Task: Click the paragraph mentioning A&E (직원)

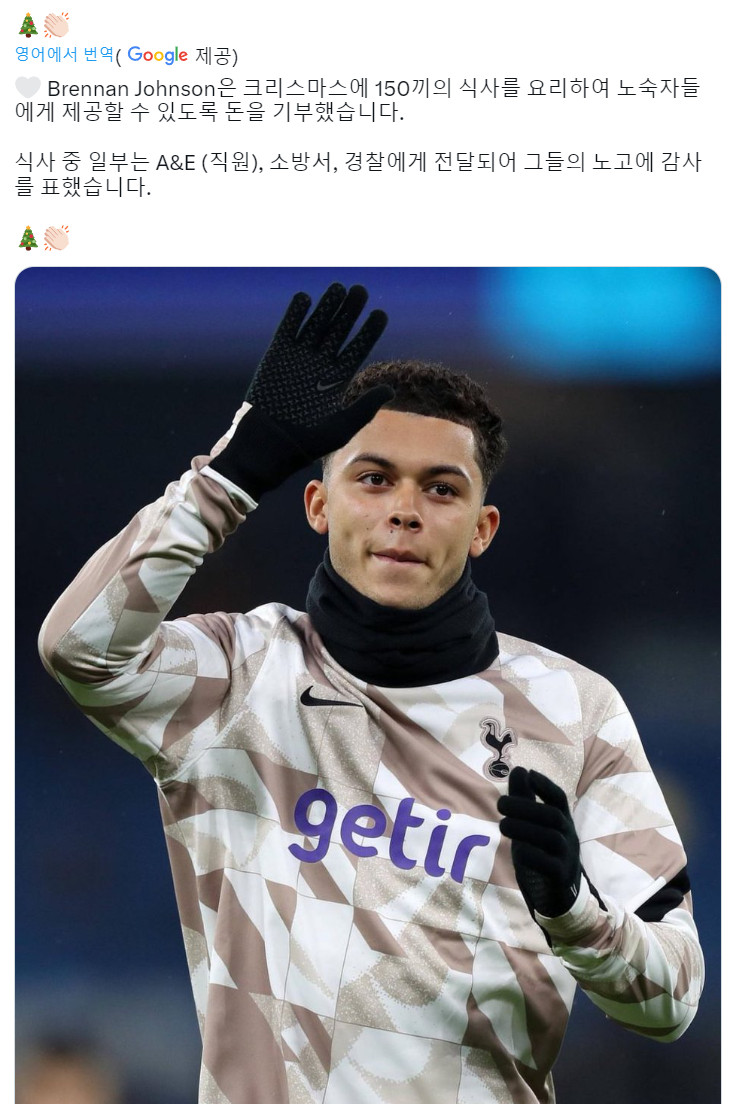Action: pyautogui.click(x=358, y=175)
